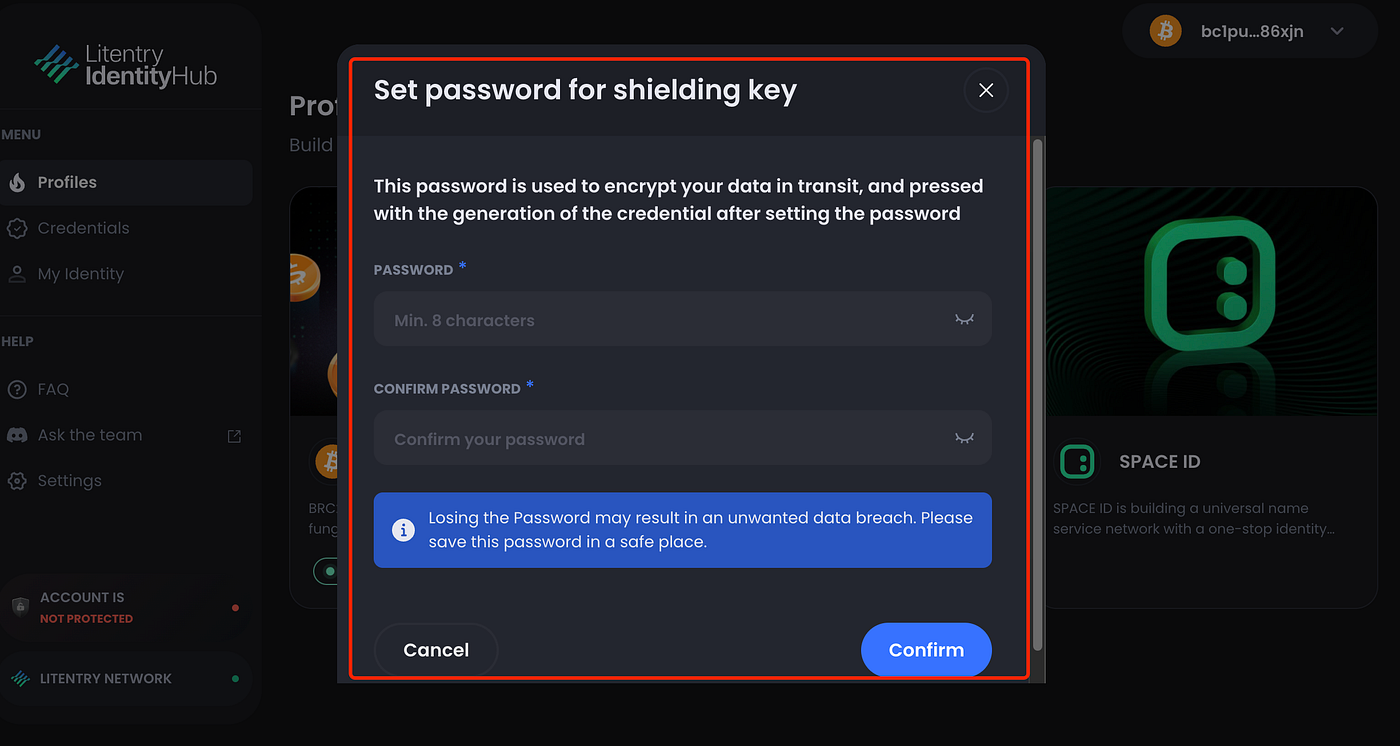Toggle confirm password visibility eye
The height and width of the screenshot is (746, 1400).
point(964,439)
